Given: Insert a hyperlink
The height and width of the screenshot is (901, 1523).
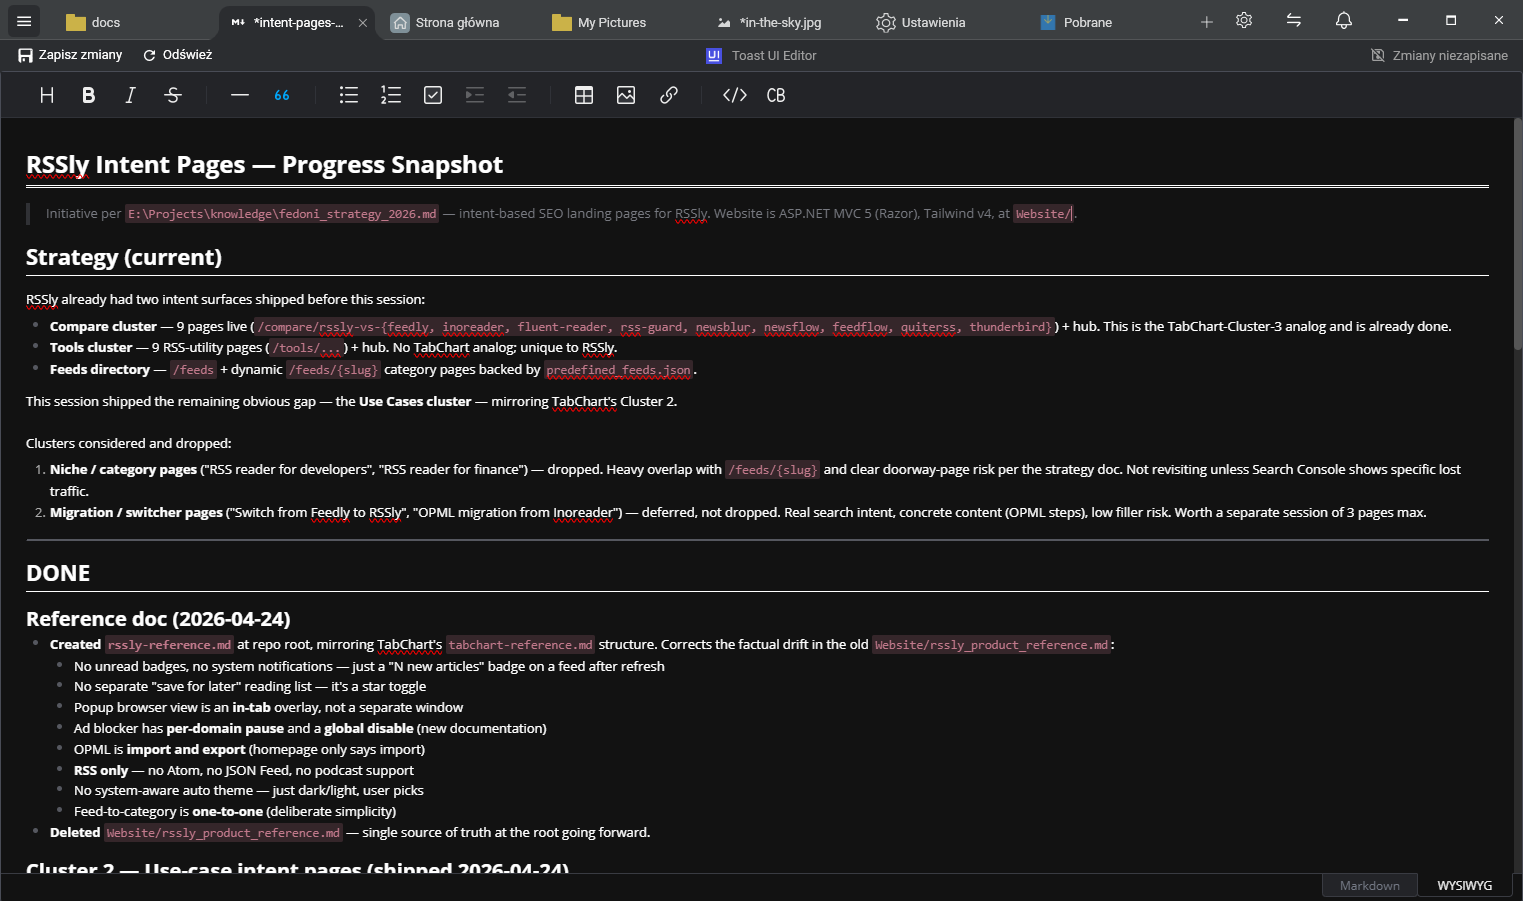Looking at the screenshot, I should 669,95.
